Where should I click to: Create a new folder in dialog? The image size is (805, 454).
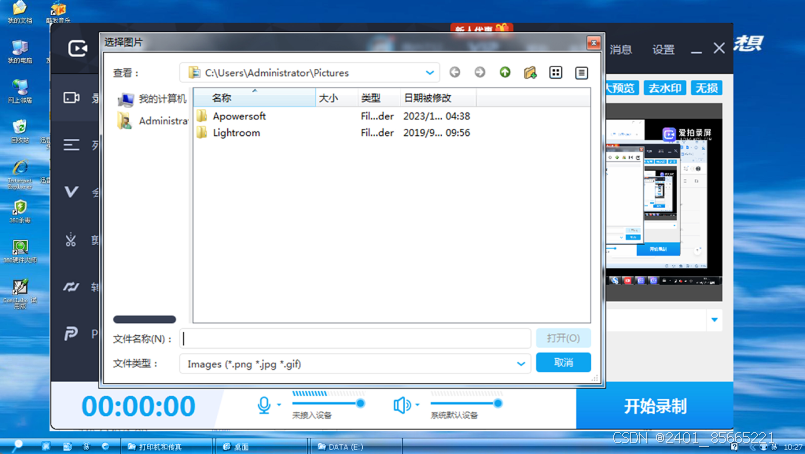click(530, 72)
